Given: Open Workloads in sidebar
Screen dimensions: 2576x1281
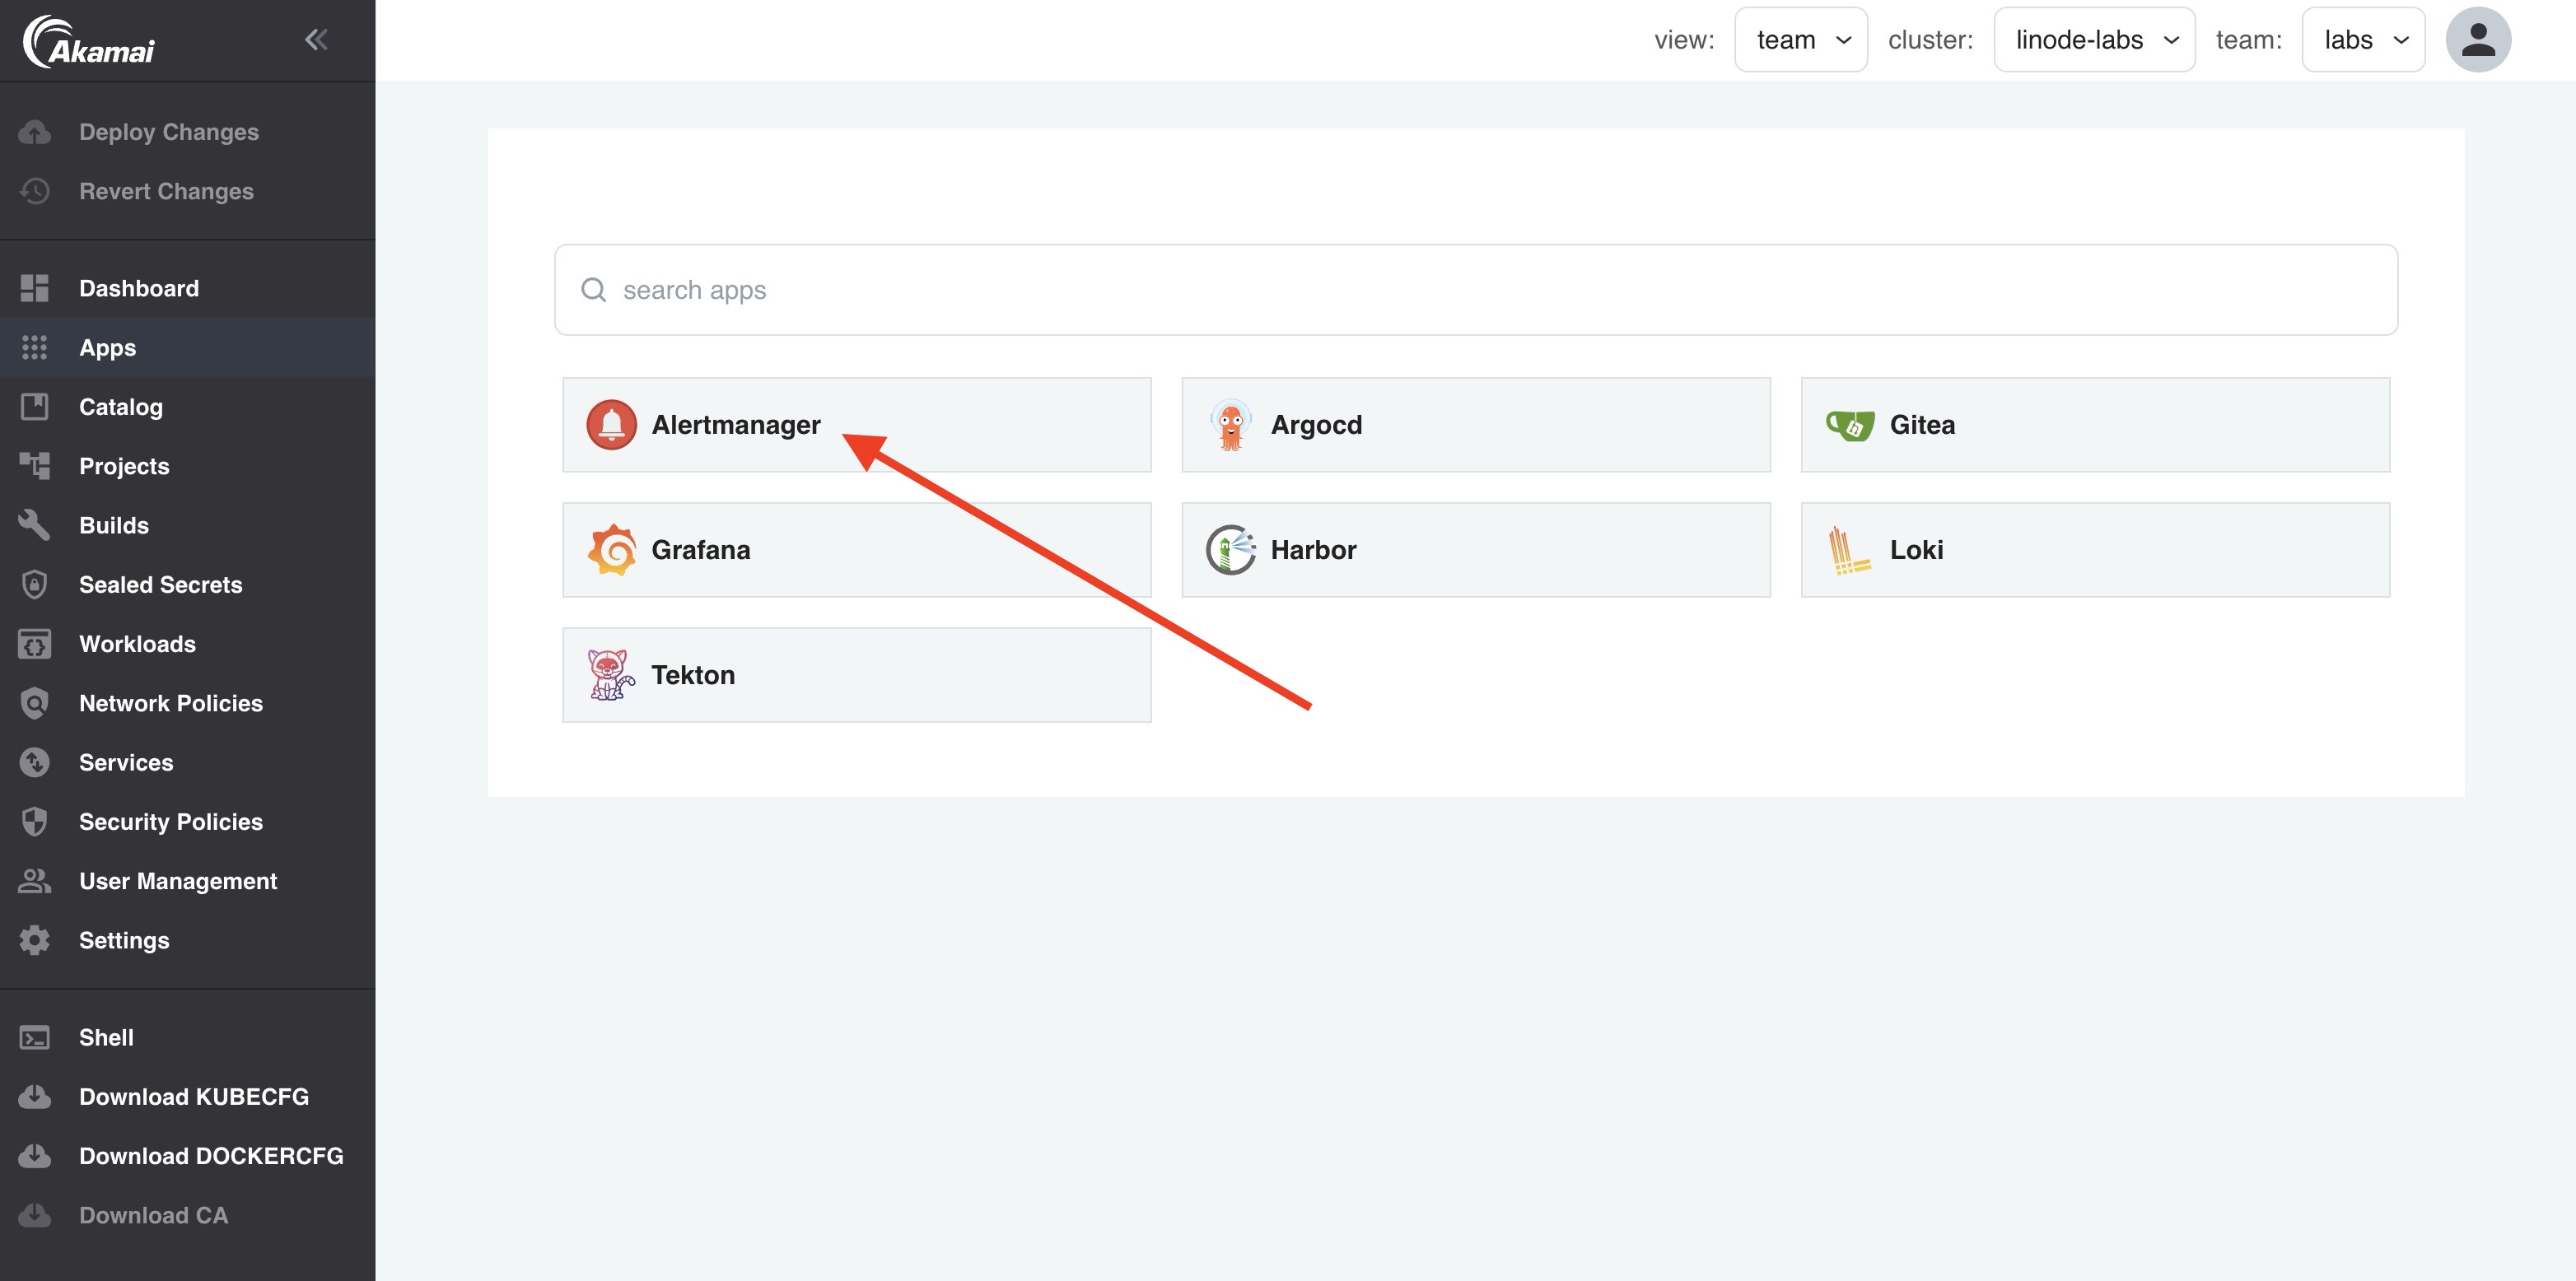Looking at the screenshot, I should 188,644.
